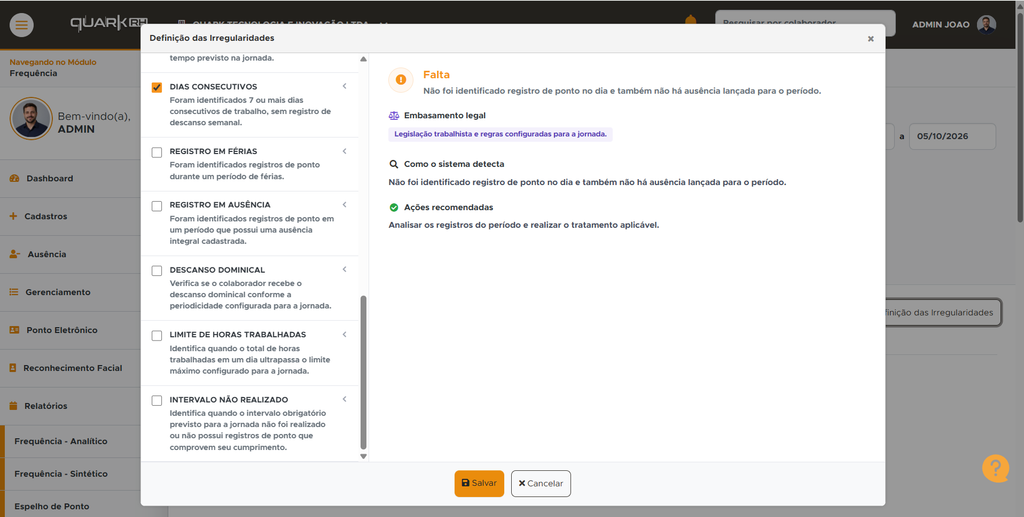Click the notification bell icon
The height and width of the screenshot is (517, 1024).
point(690,20)
